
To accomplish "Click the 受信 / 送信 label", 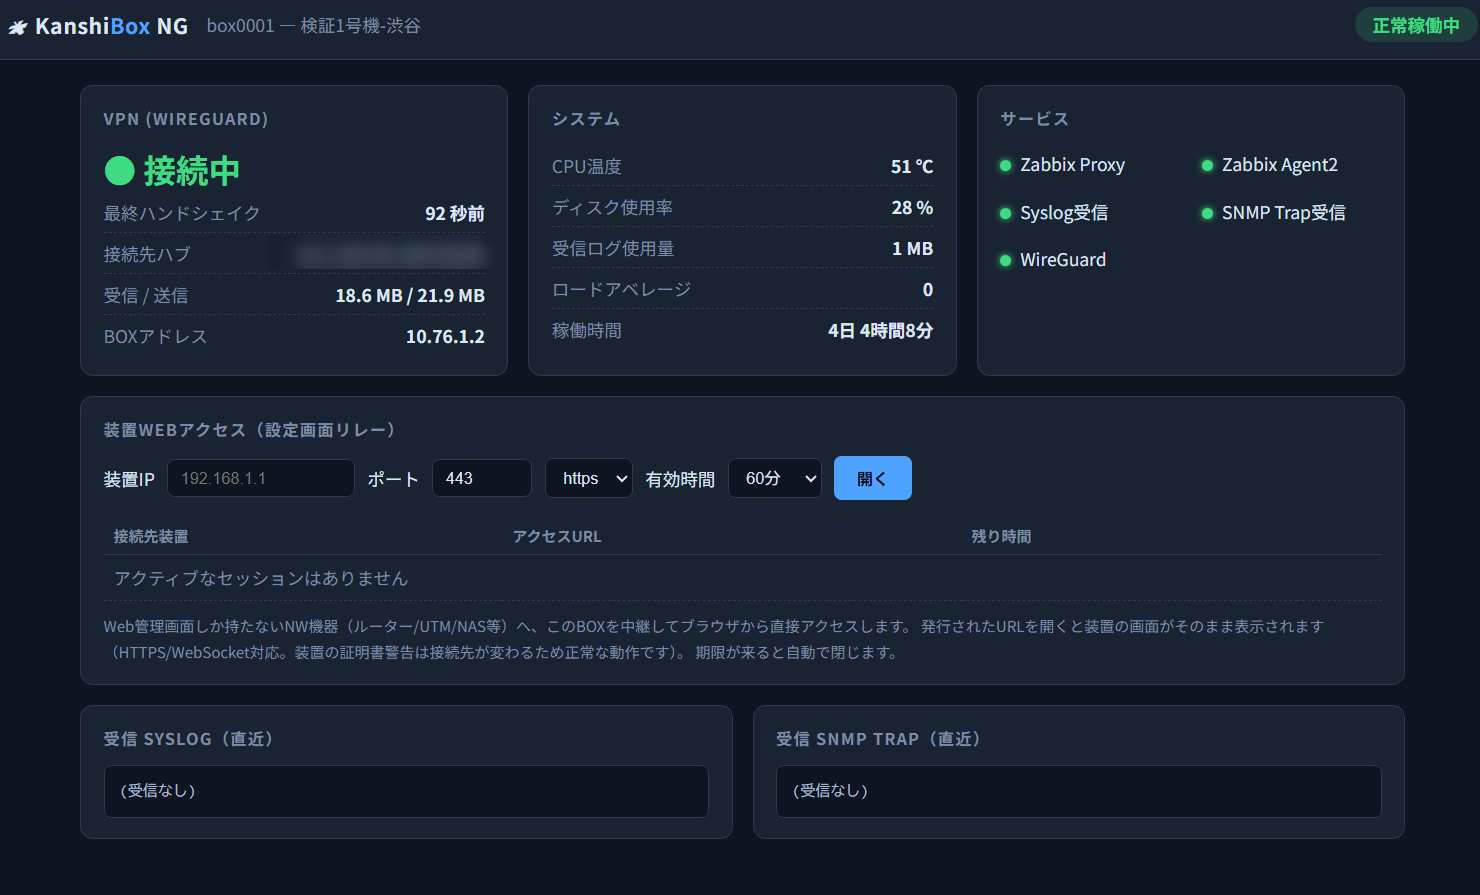I will (x=146, y=296).
